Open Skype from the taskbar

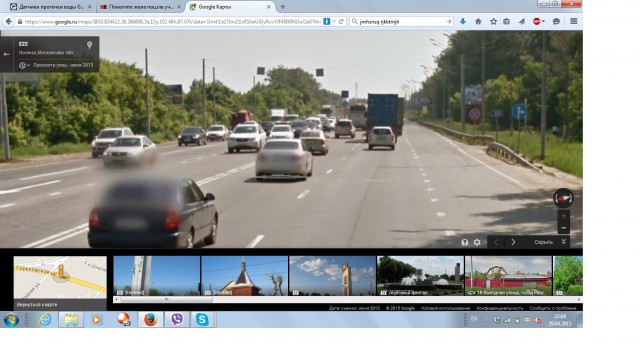pos(202,320)
